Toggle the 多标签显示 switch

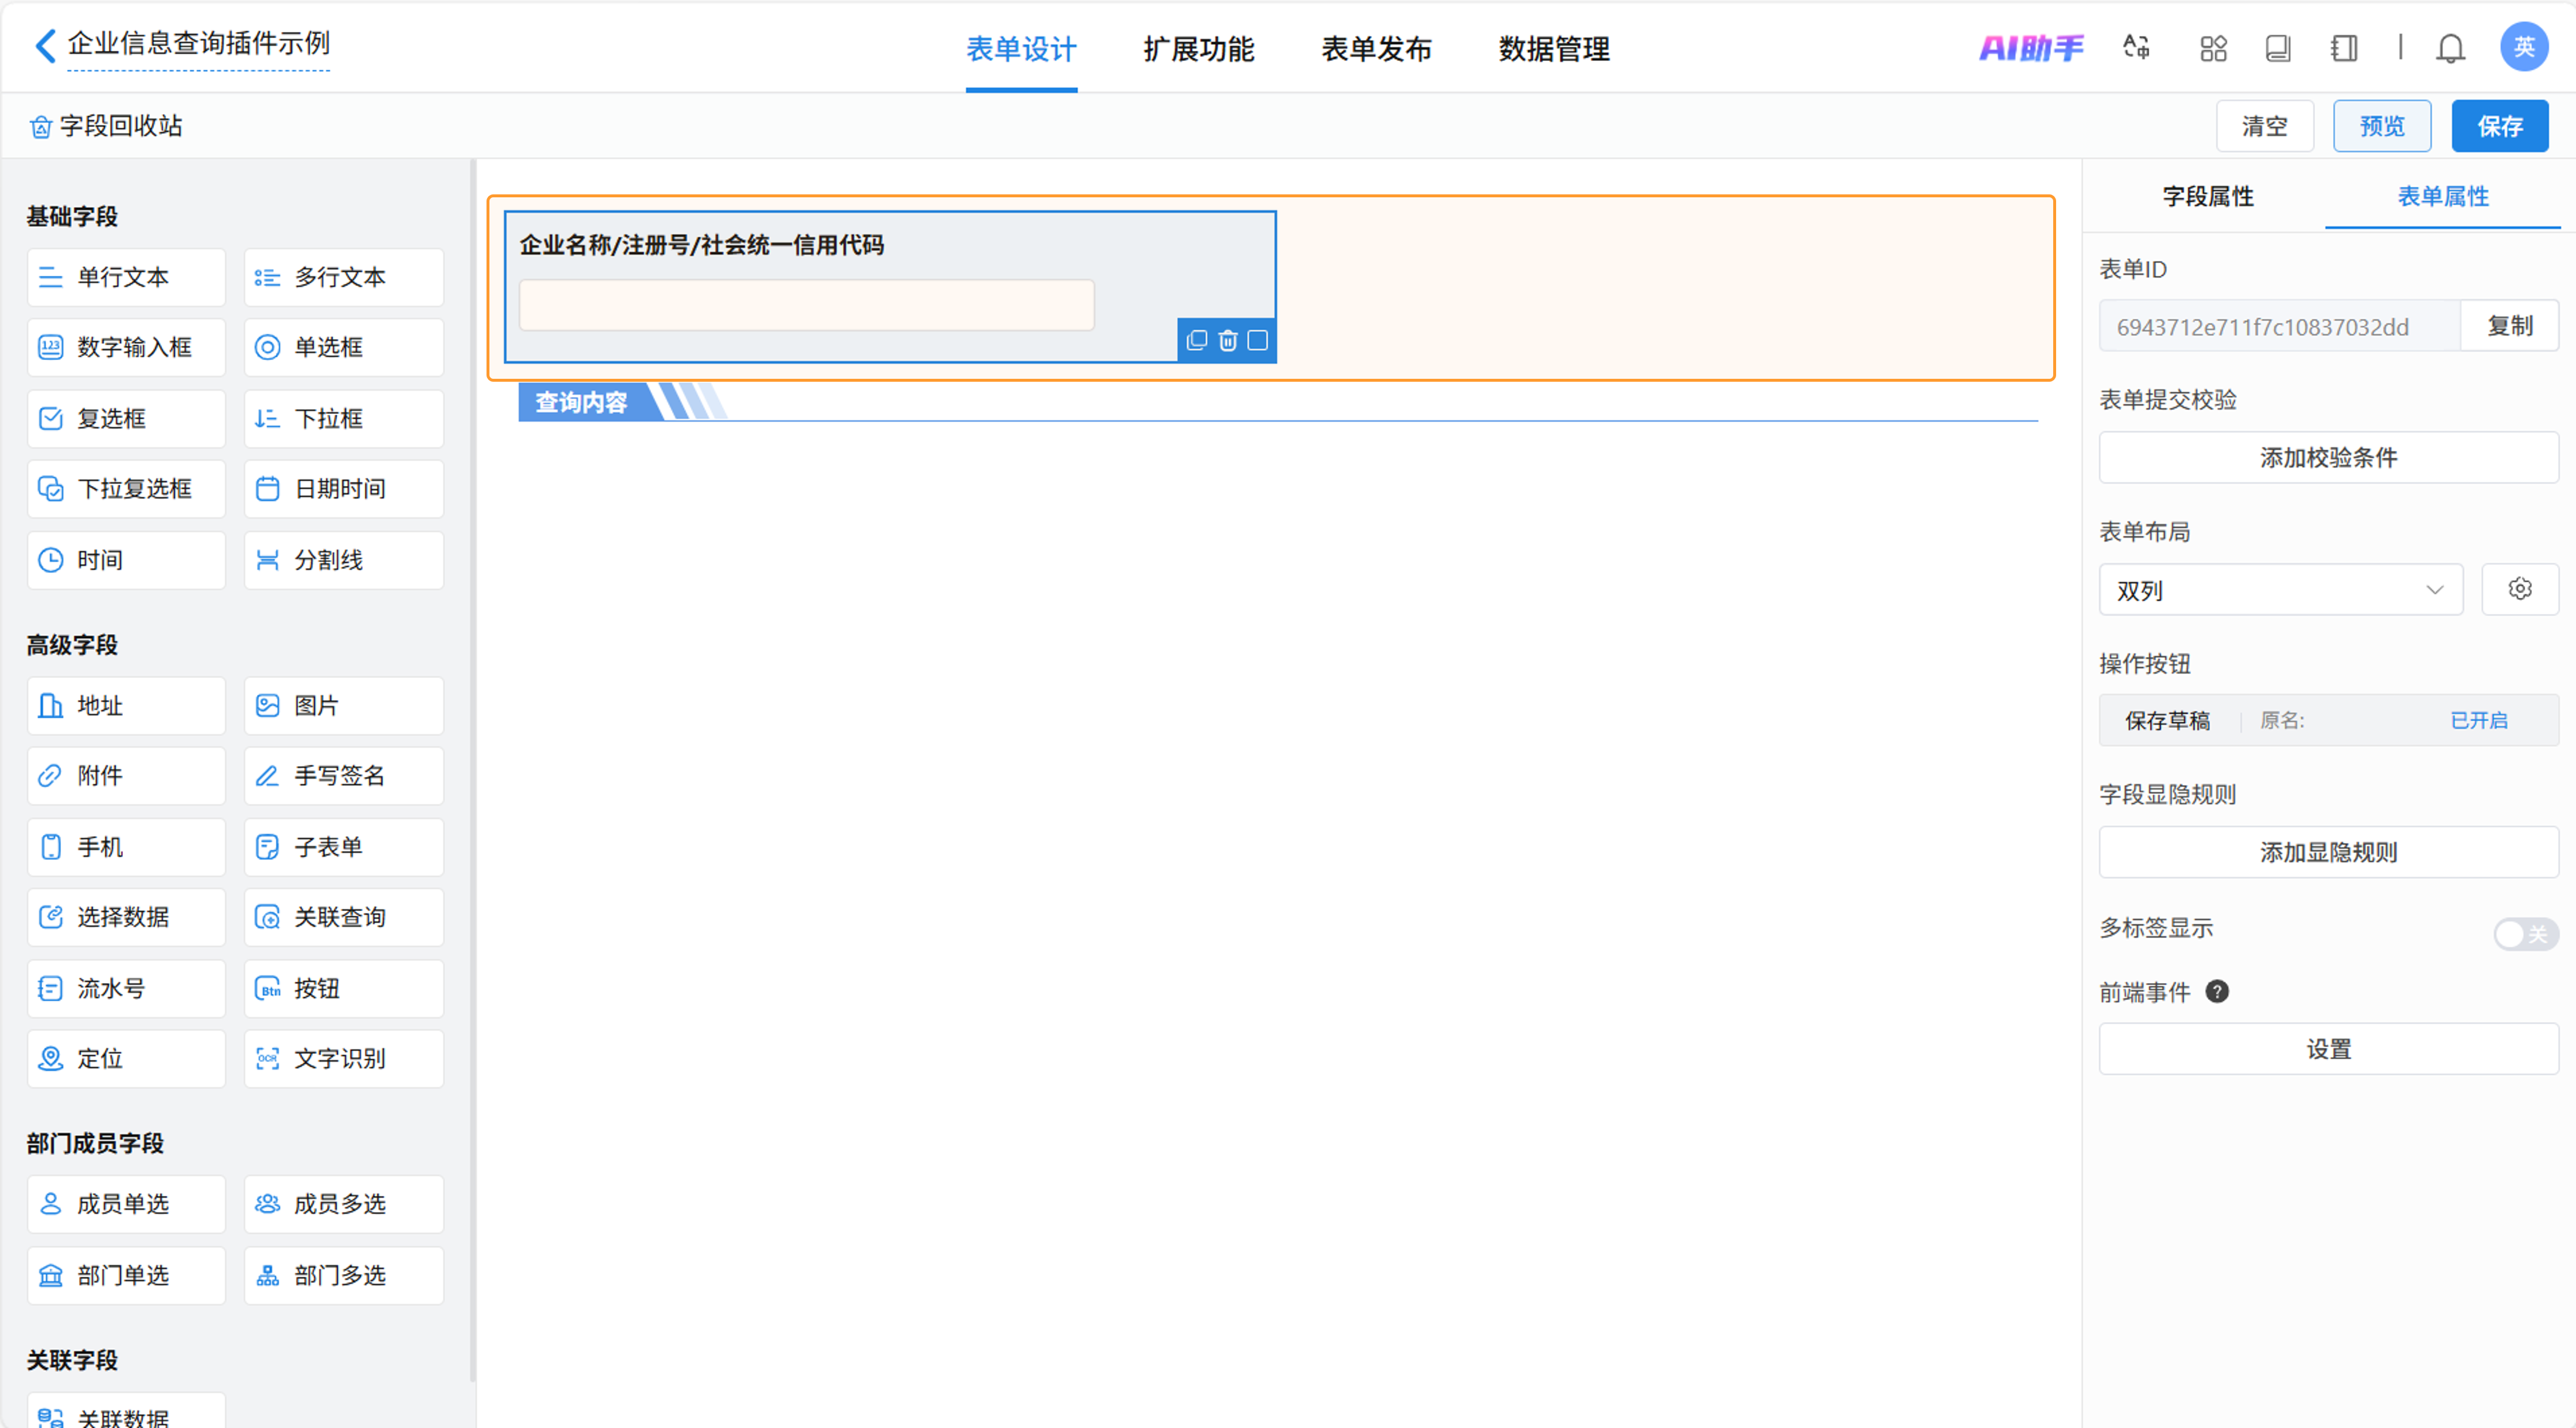(2525, 934)
